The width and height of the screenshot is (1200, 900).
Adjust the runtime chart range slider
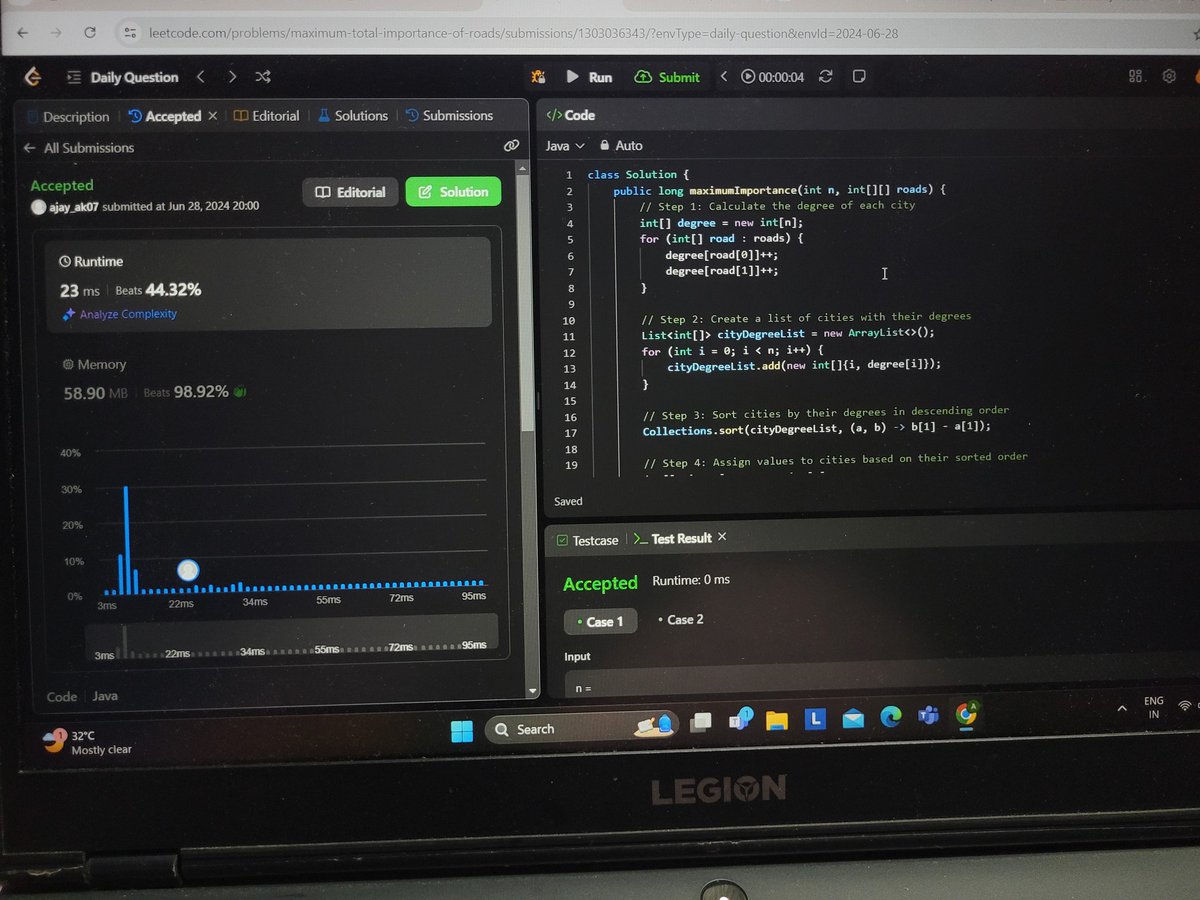291,637
